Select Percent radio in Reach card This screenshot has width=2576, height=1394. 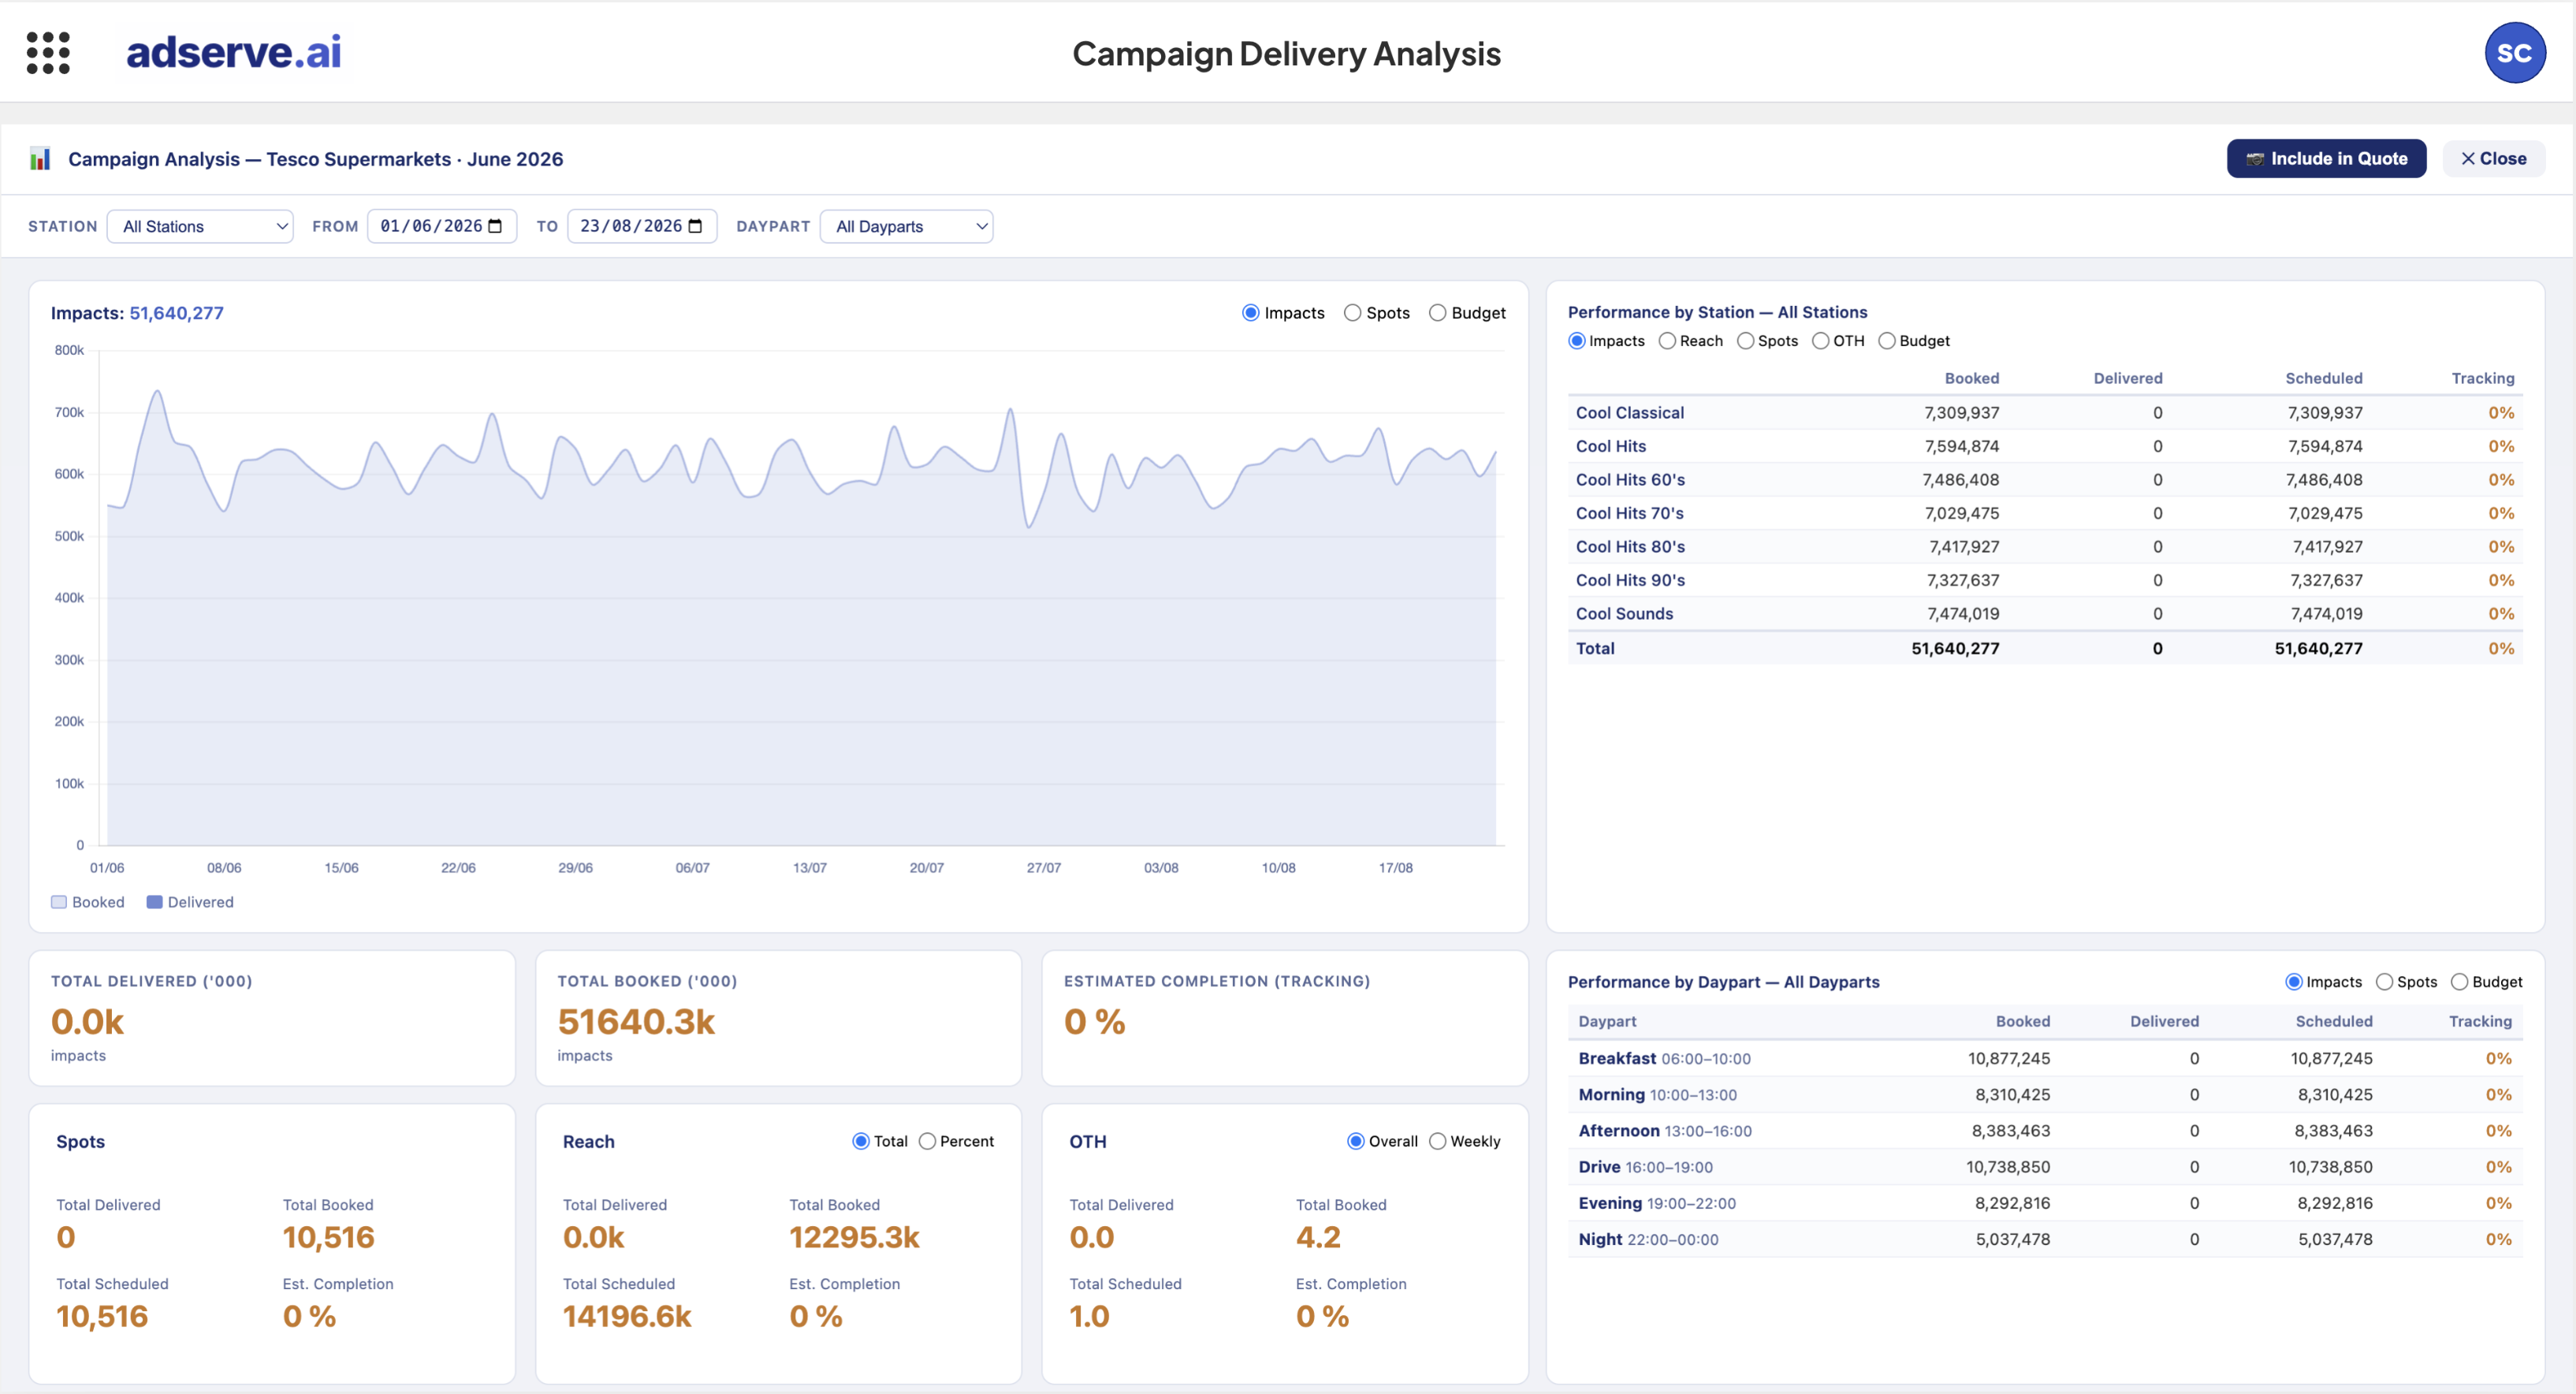927,1142
